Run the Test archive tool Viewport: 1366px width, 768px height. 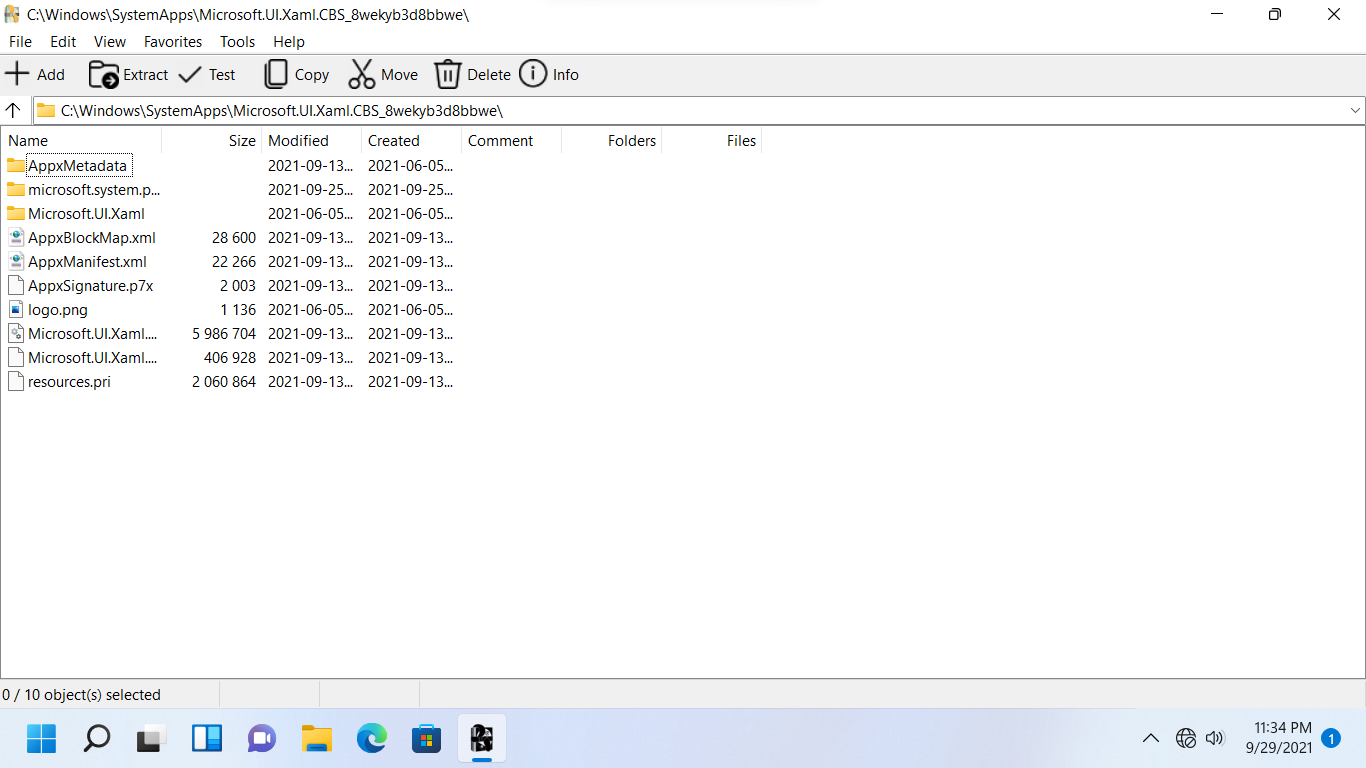[x=206, y=74]
